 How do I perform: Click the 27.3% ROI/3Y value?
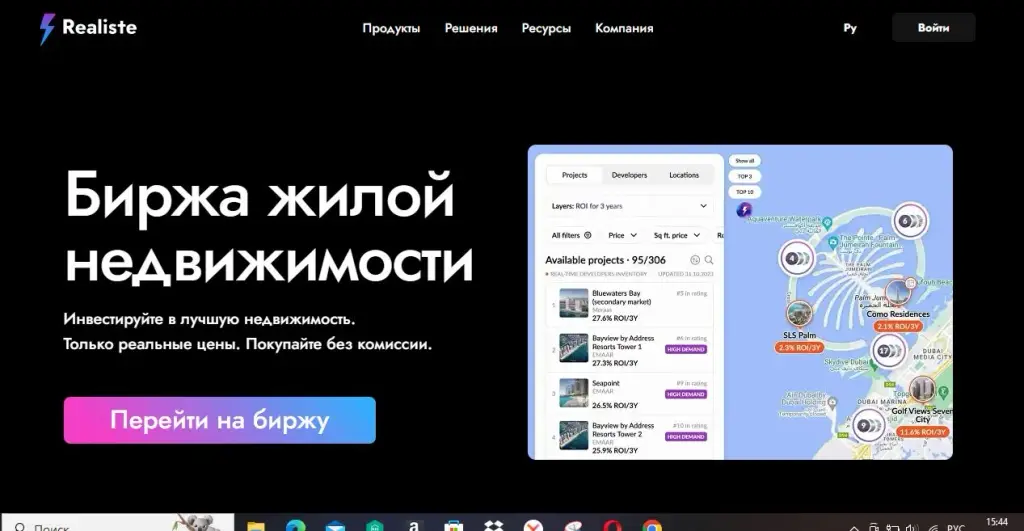click(x=615, y=363)
